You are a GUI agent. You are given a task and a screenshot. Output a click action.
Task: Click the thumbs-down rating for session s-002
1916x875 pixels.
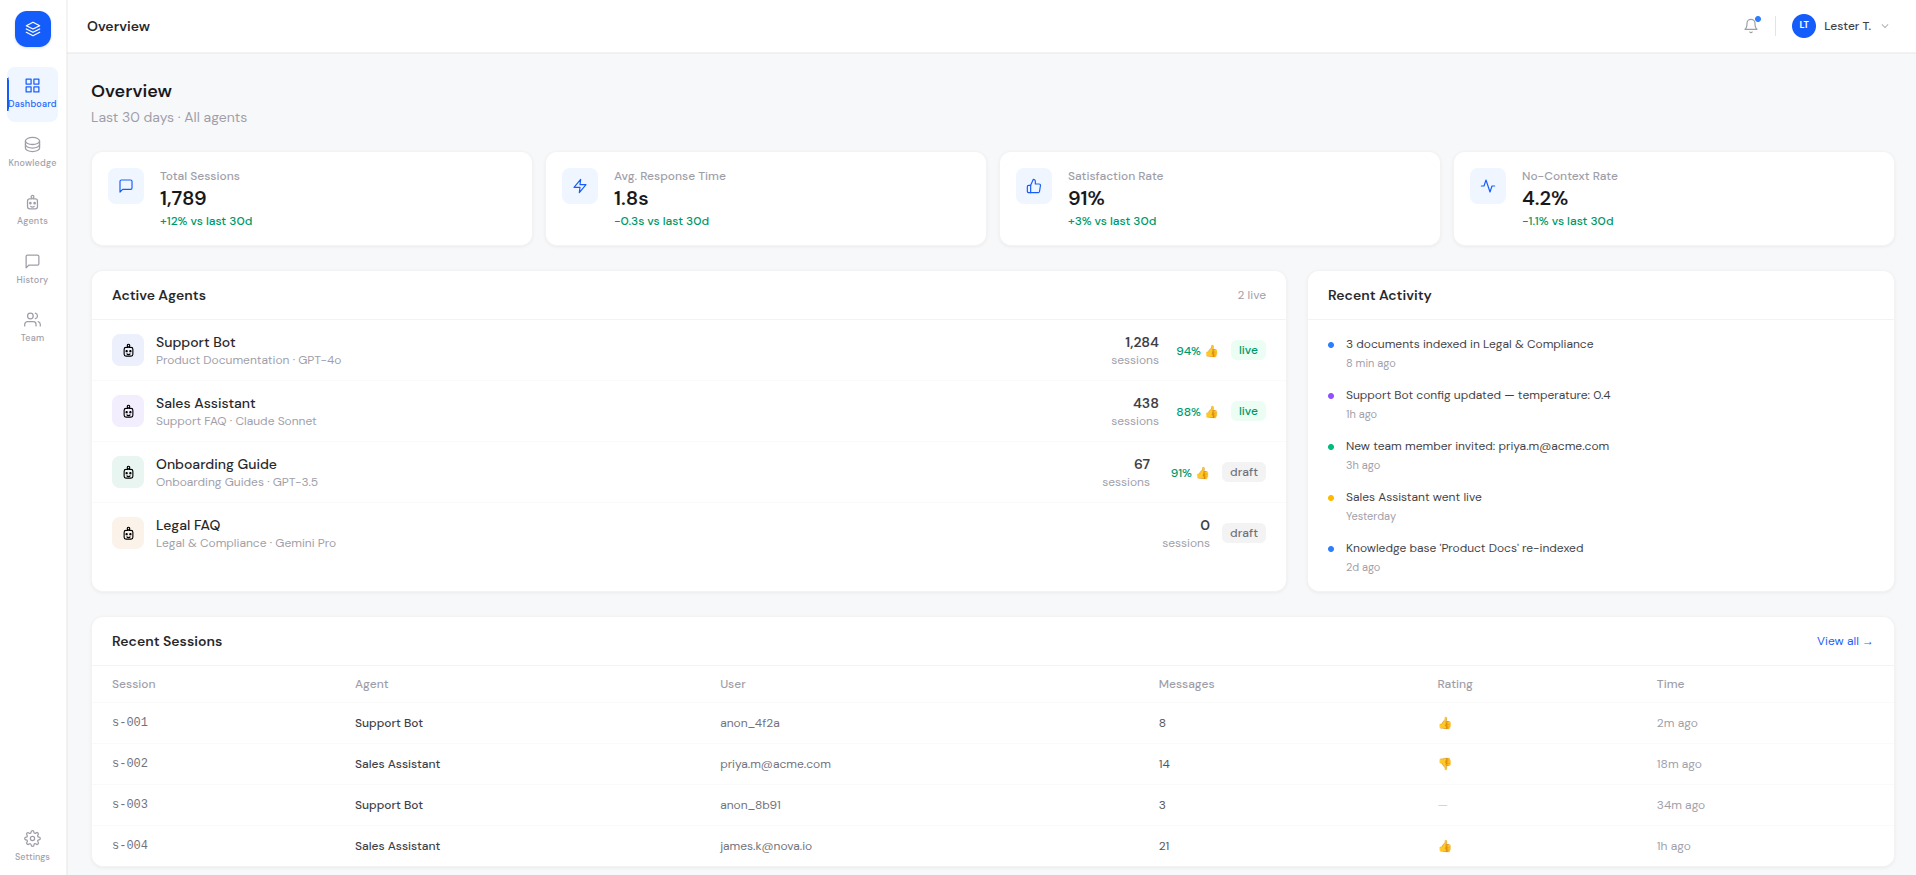tap(1445, 764)
